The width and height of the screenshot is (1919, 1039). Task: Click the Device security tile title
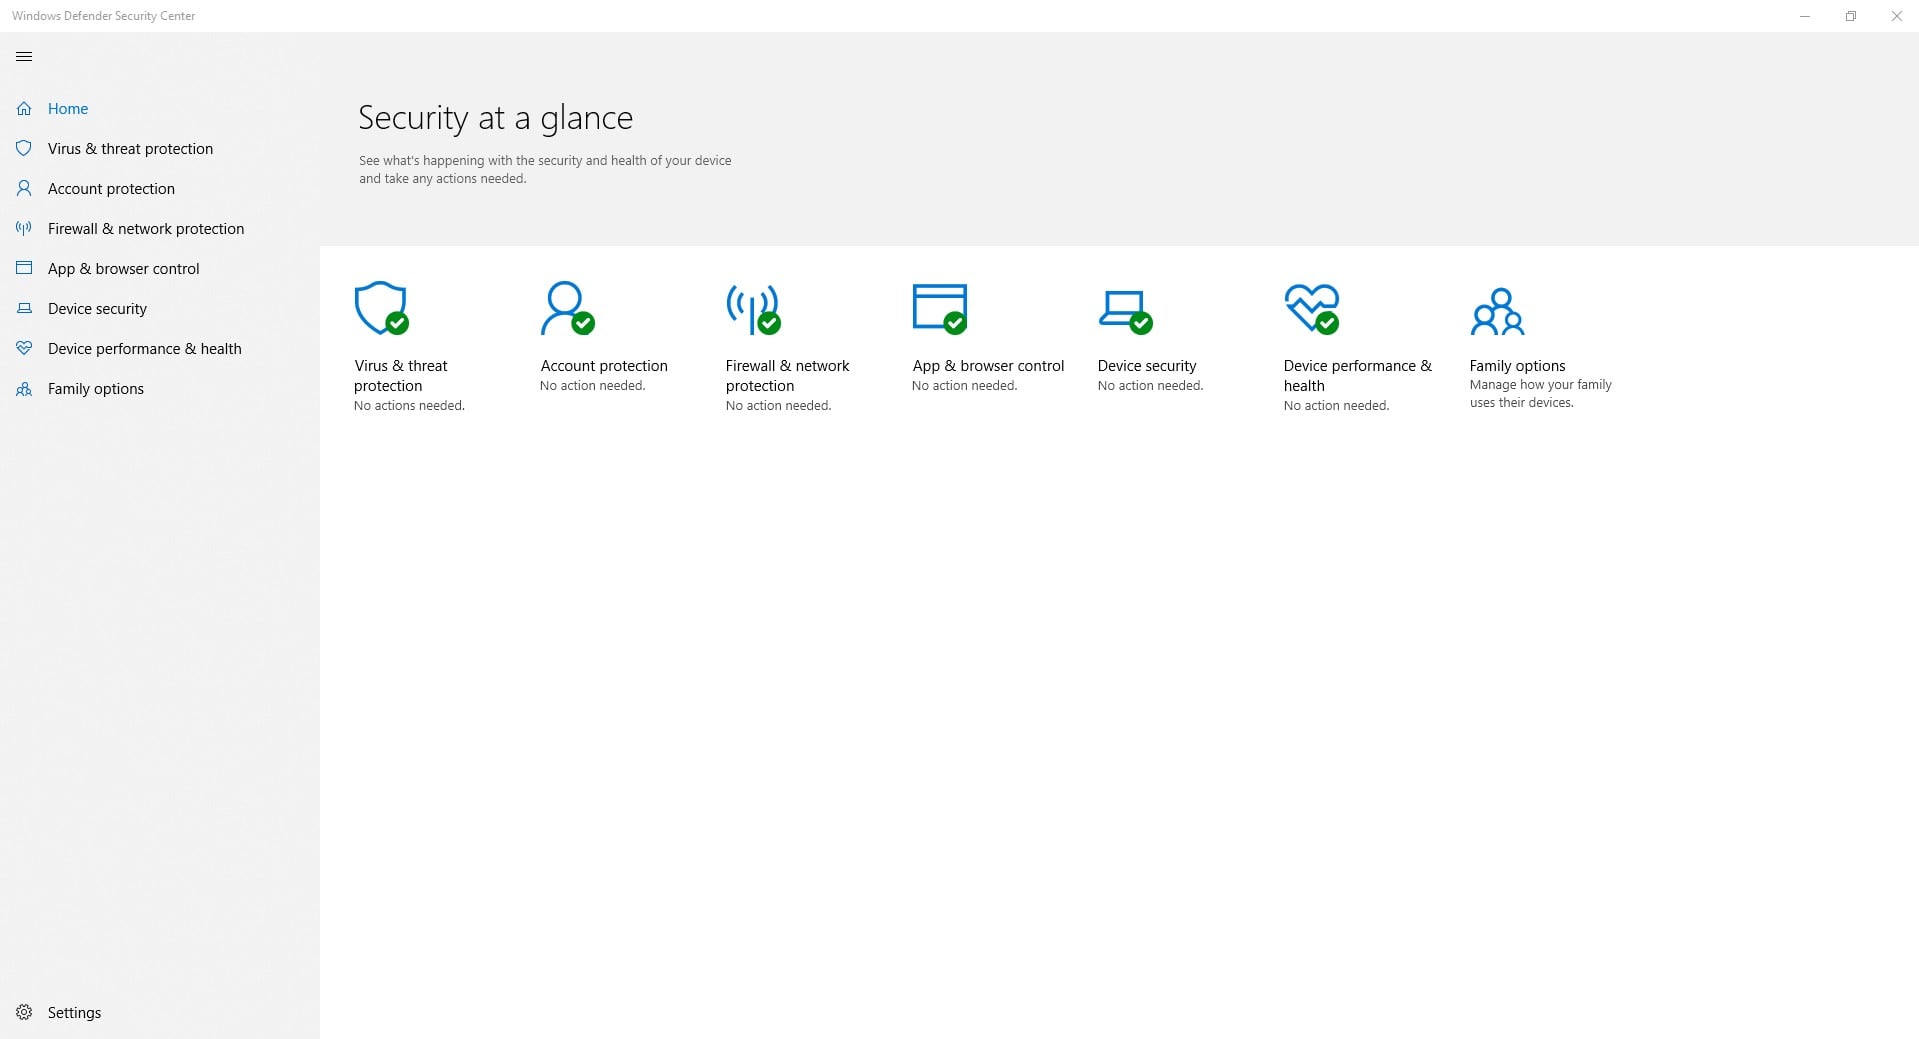click(x=1147, y=366)
